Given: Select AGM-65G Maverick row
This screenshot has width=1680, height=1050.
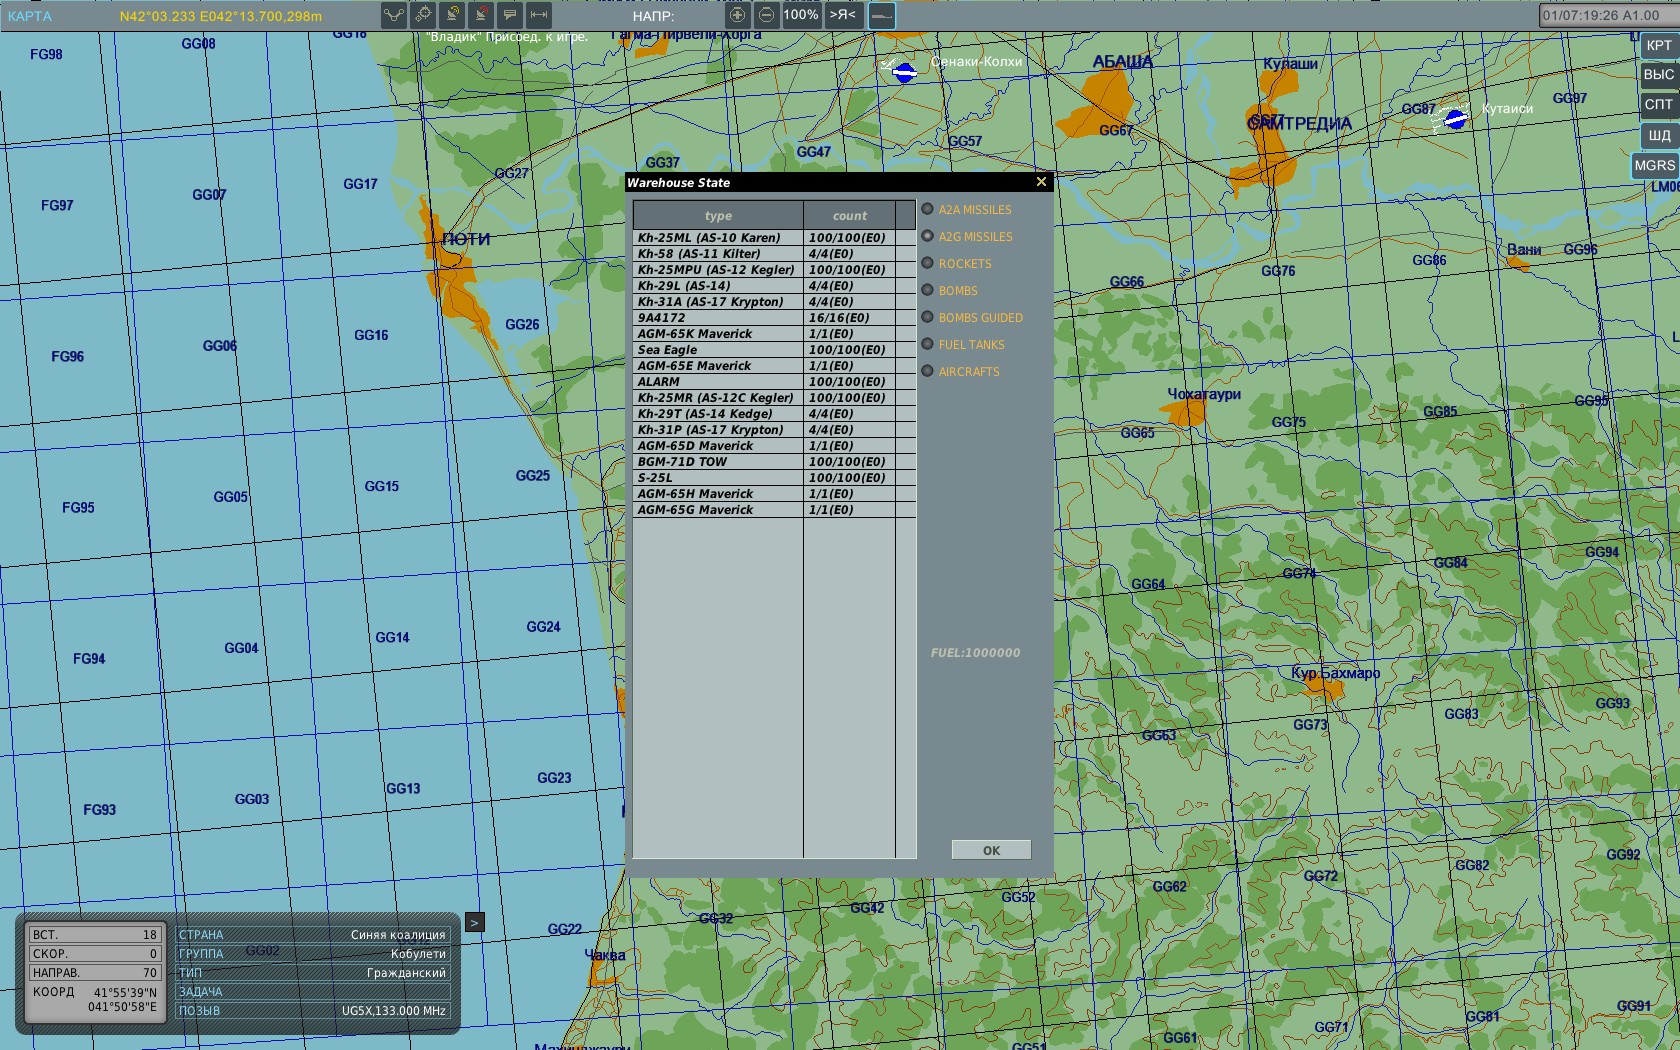Looking at the screenshot, I should pyautogui.click(x=774, y=510).
